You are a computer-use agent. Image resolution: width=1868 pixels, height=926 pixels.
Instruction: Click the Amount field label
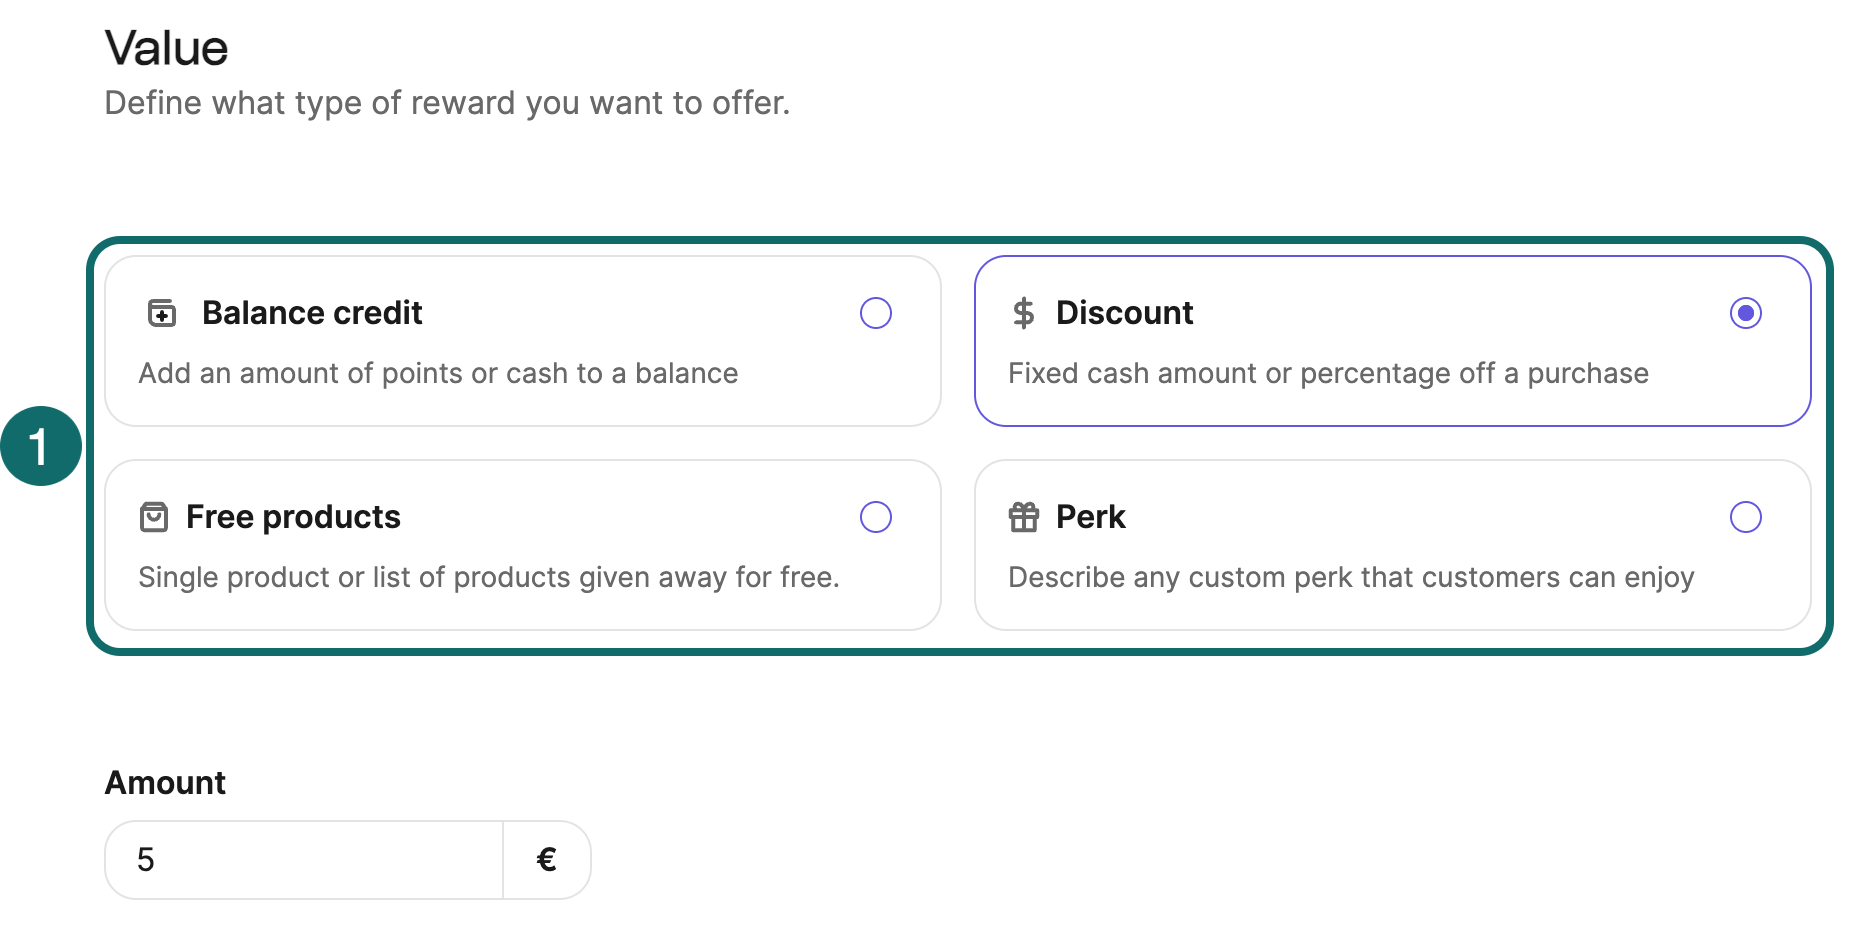[165, 783]
